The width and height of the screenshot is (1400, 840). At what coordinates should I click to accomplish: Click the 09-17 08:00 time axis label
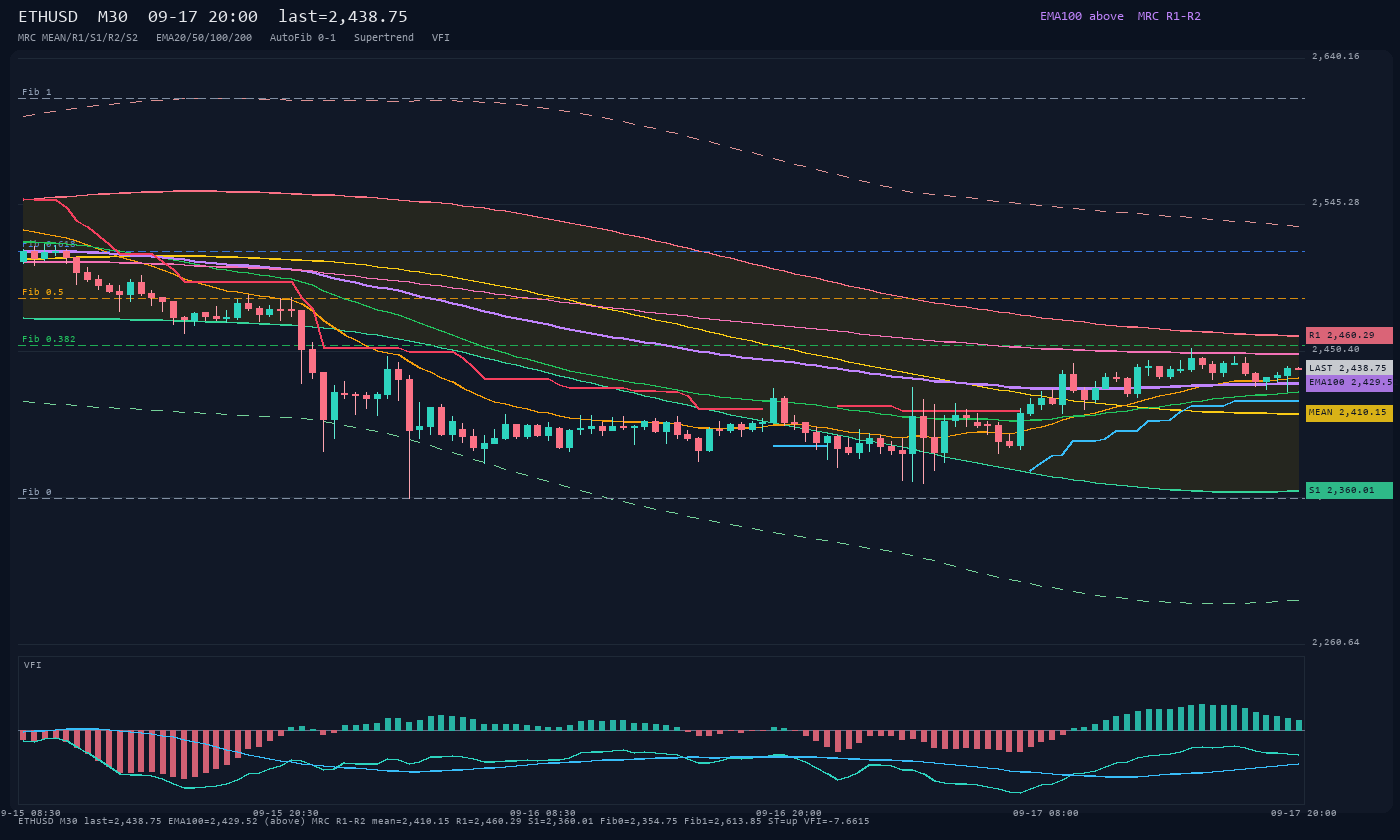[x=1046, y=813]
